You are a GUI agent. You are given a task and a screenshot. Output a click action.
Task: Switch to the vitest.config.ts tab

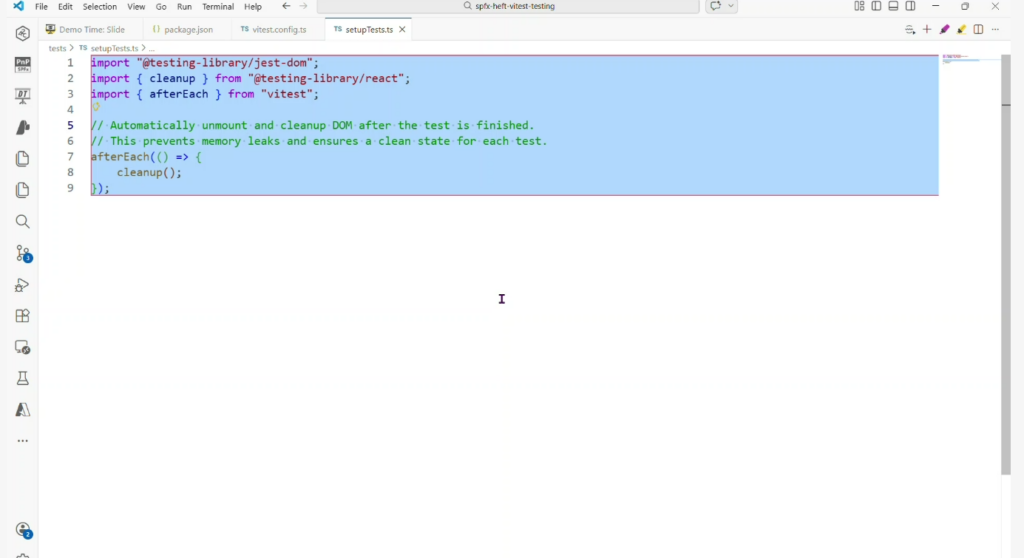click(x=273, y=30)
